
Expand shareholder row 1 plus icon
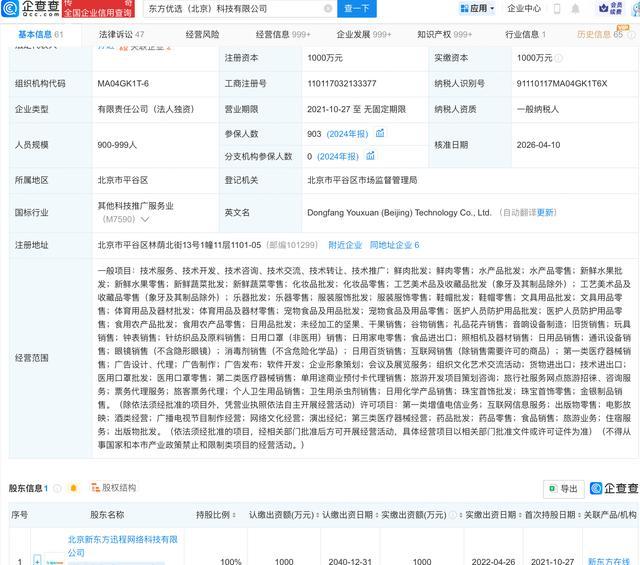click(x=37, y=561)
